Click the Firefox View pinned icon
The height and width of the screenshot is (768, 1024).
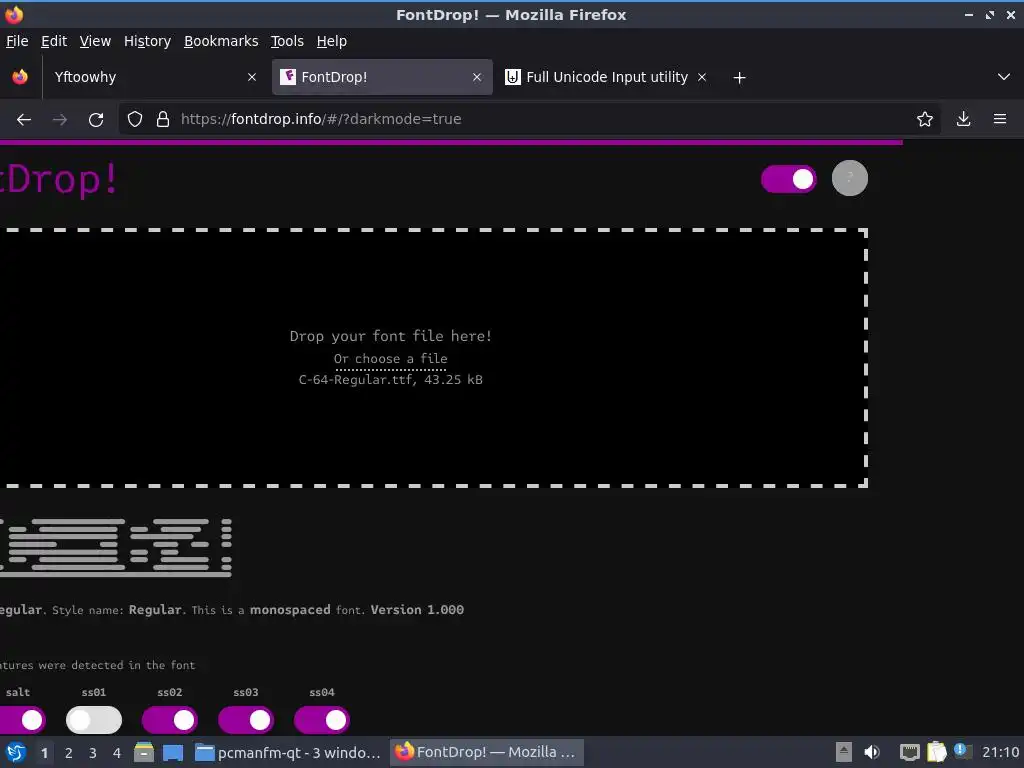[x=20, y=77]
